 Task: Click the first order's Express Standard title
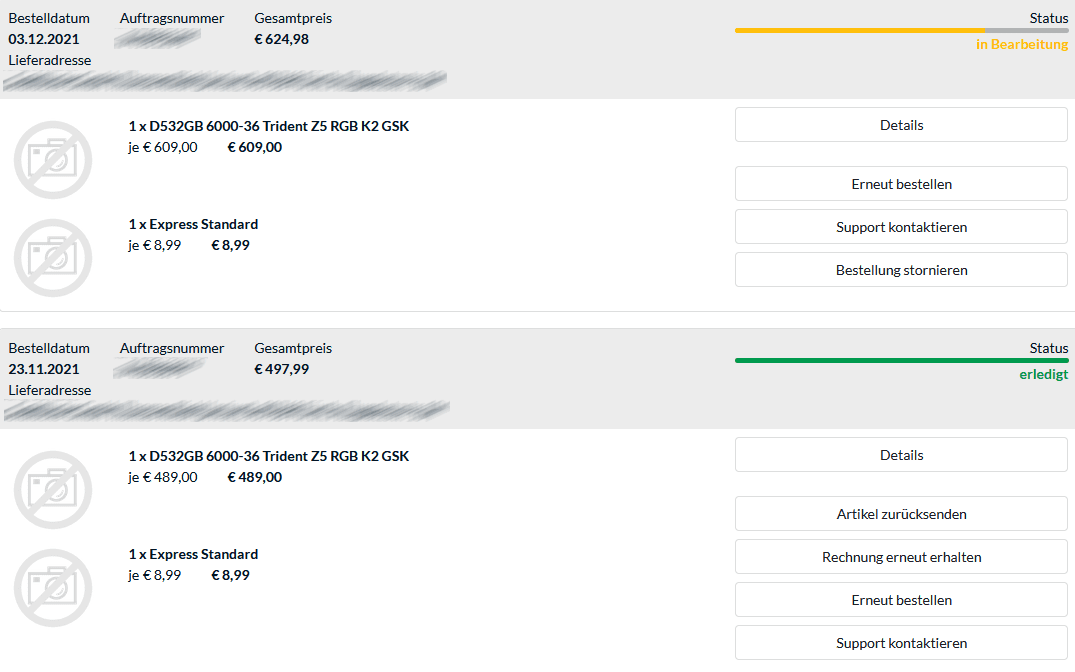click(193, 224)
